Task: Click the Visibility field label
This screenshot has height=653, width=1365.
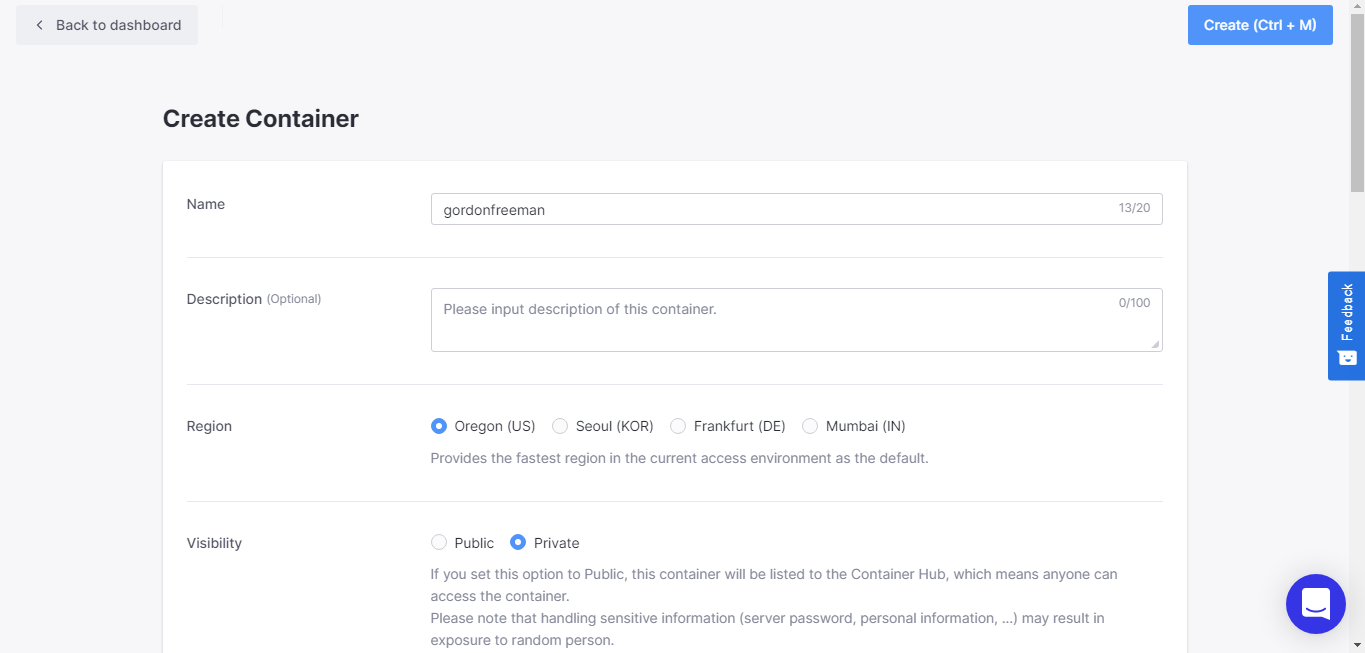Action: click(214, 543)
